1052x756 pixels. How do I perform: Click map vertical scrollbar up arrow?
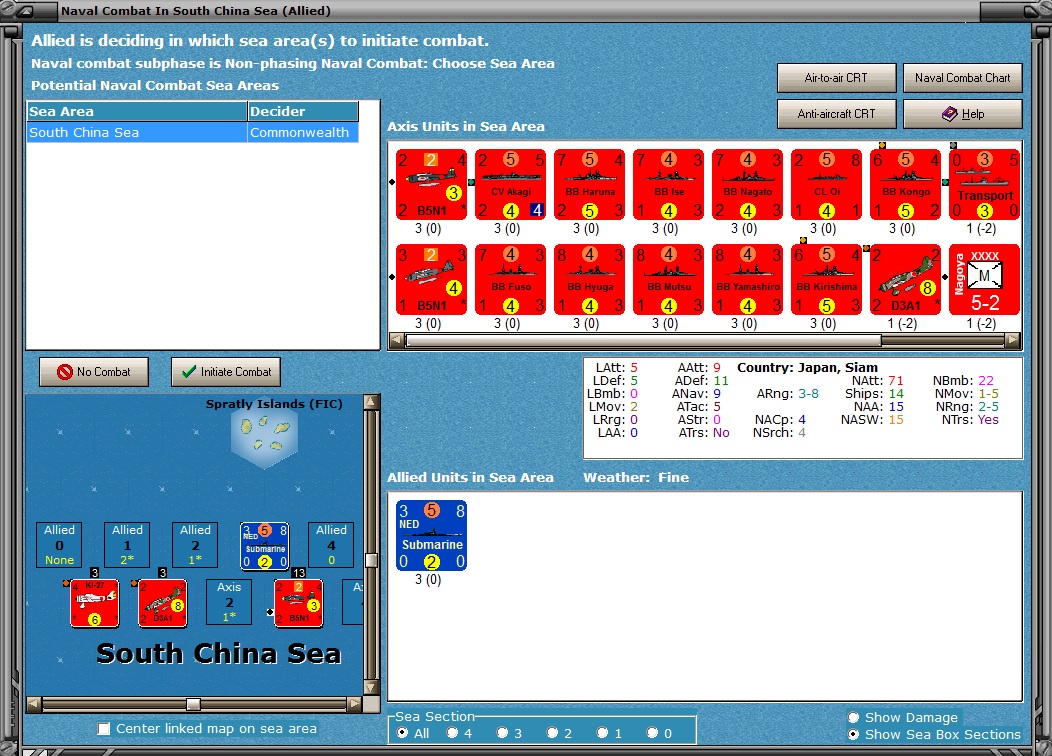tap(371, 402)
